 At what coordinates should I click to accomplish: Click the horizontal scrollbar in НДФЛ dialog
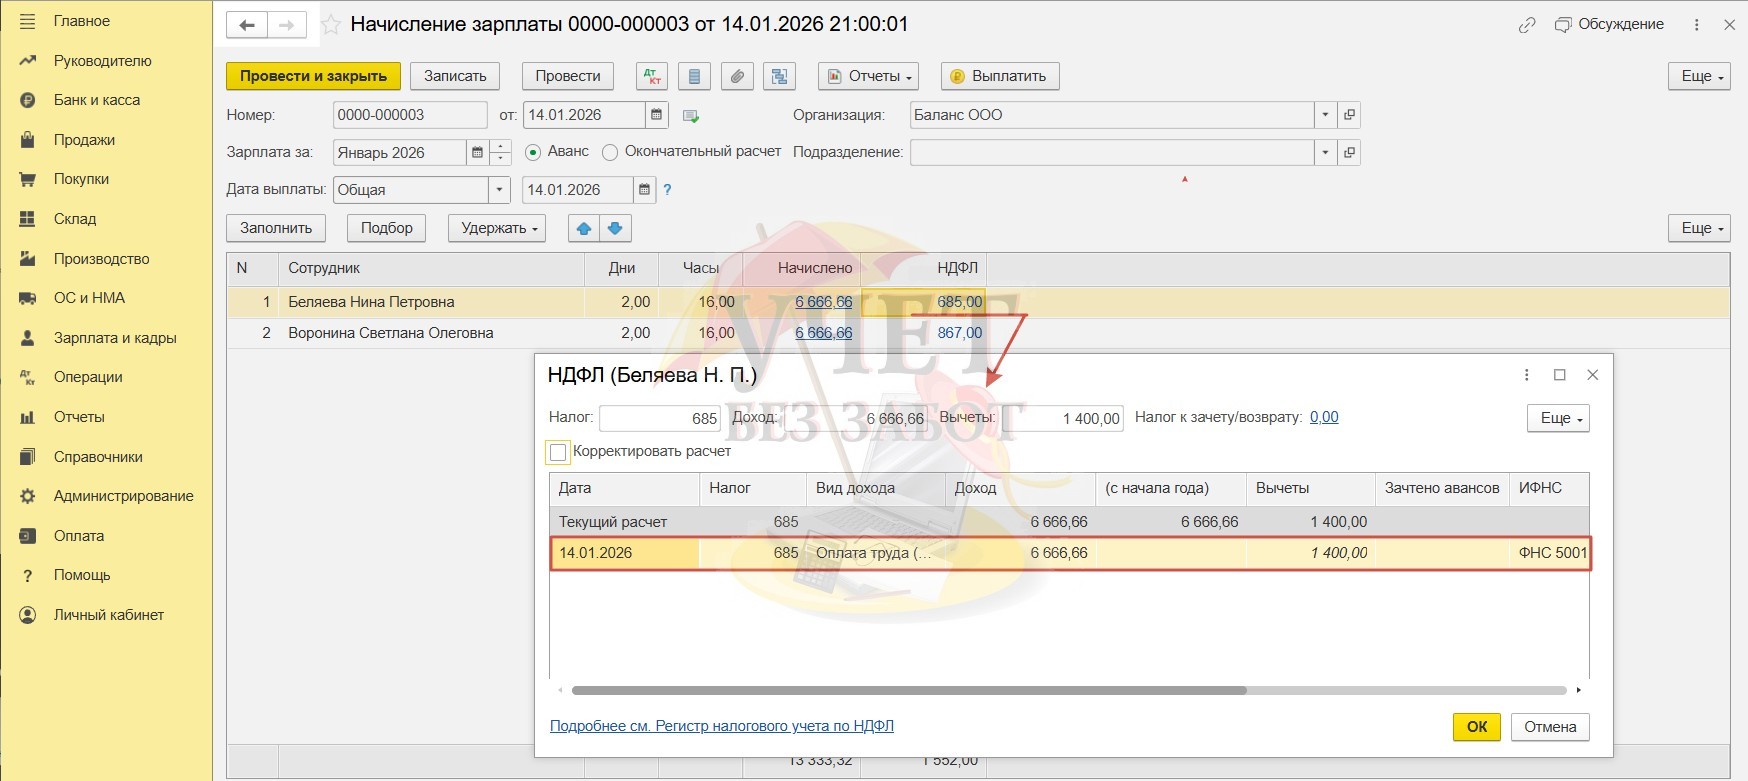point(908,690)
